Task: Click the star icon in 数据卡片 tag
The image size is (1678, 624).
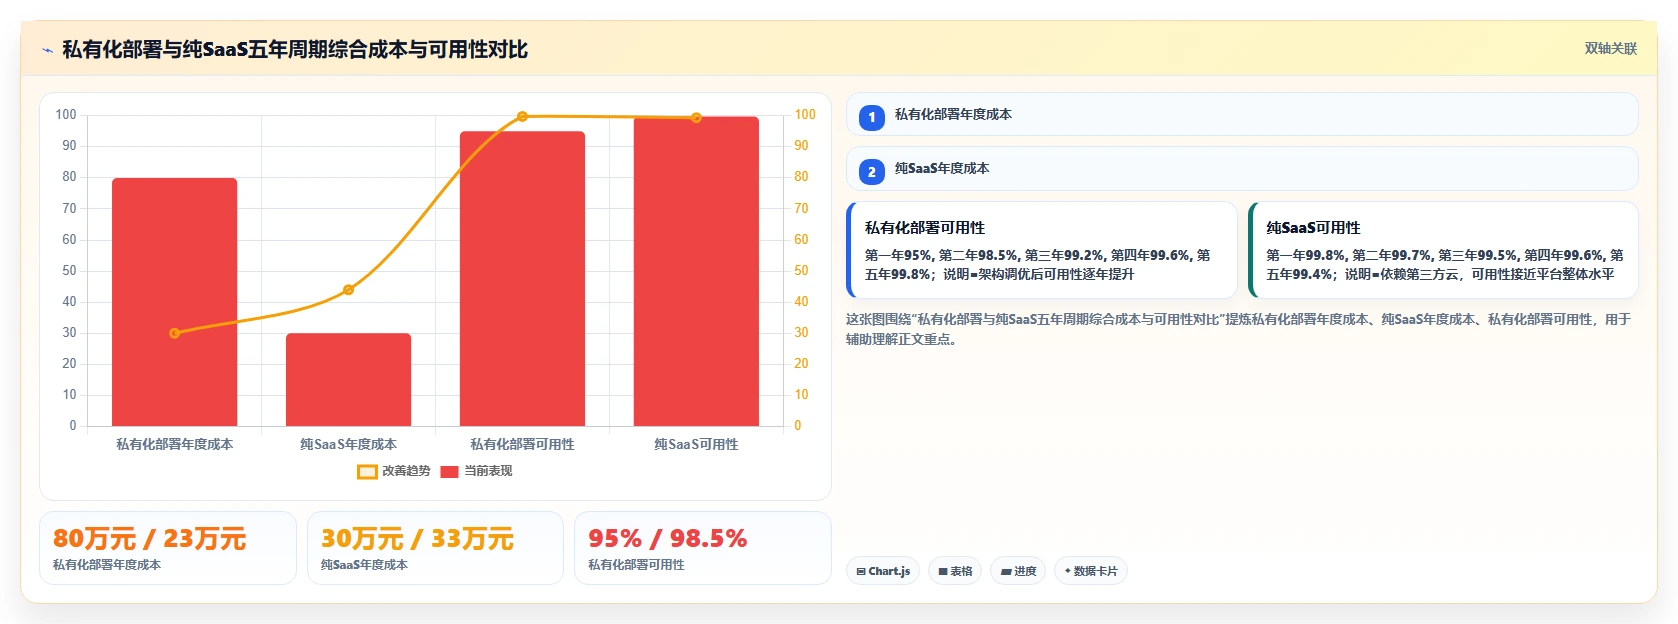Action: click(x=1067, y=571)
